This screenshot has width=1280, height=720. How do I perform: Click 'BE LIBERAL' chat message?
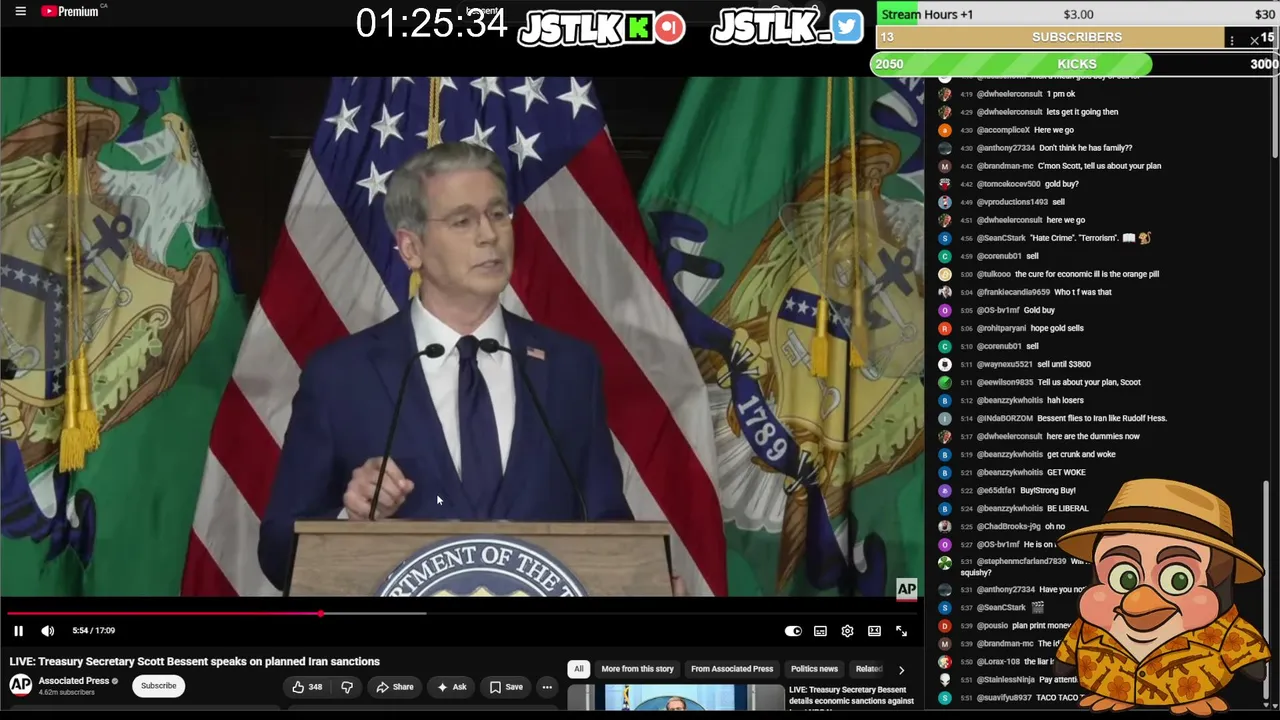(x=1068, y=508)
